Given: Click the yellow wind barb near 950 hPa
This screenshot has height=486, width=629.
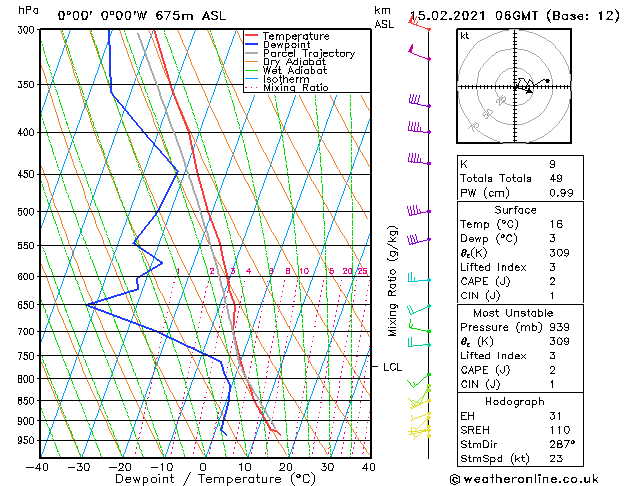Looking at the screenshot, I should pos(420,431).
